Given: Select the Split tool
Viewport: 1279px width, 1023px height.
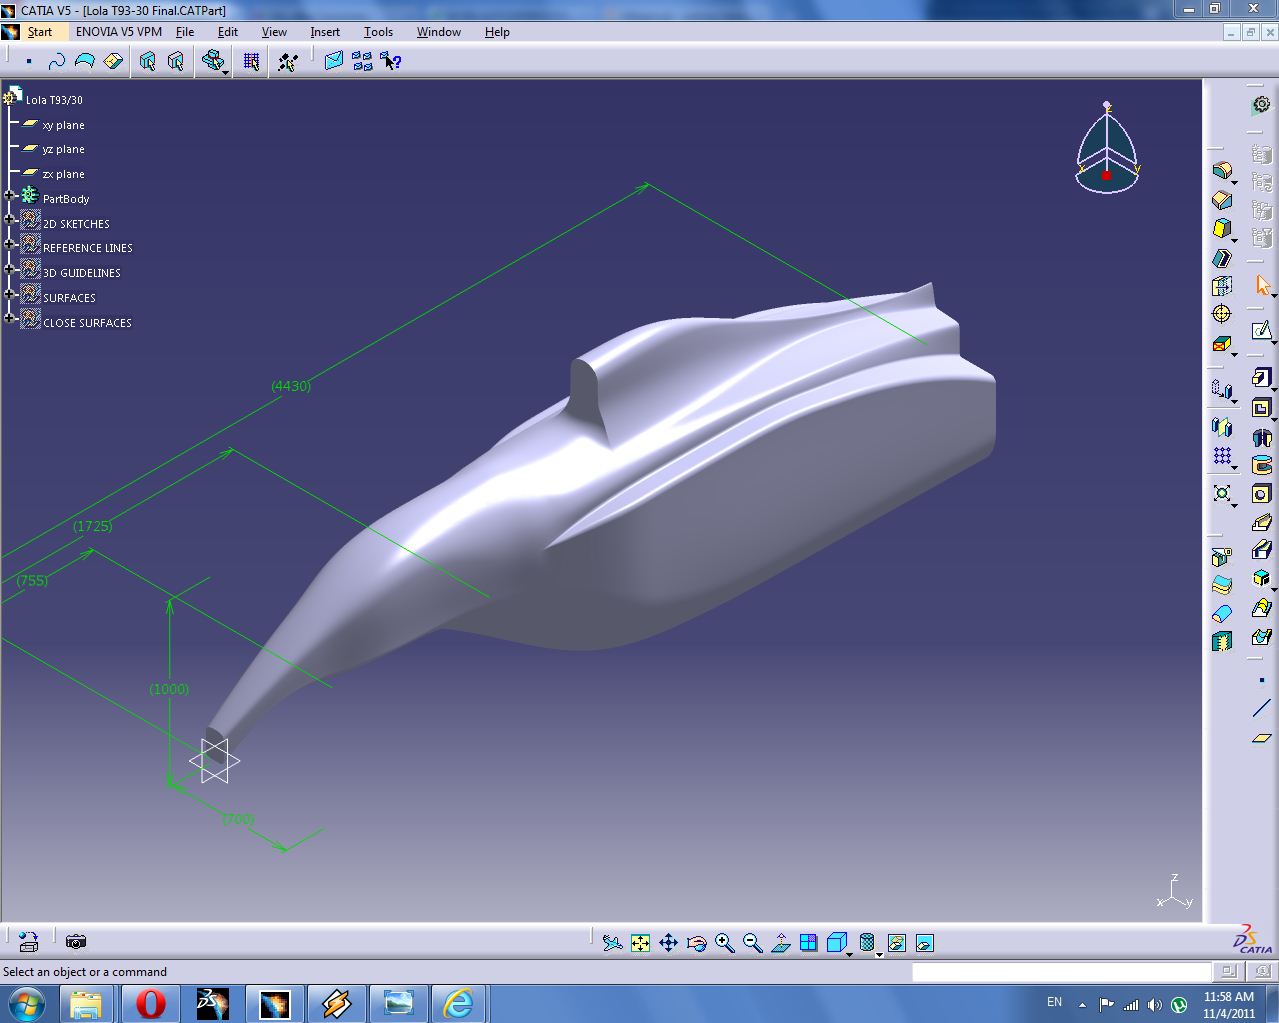Looking at the screenshot, I should tap(1221, 556).
